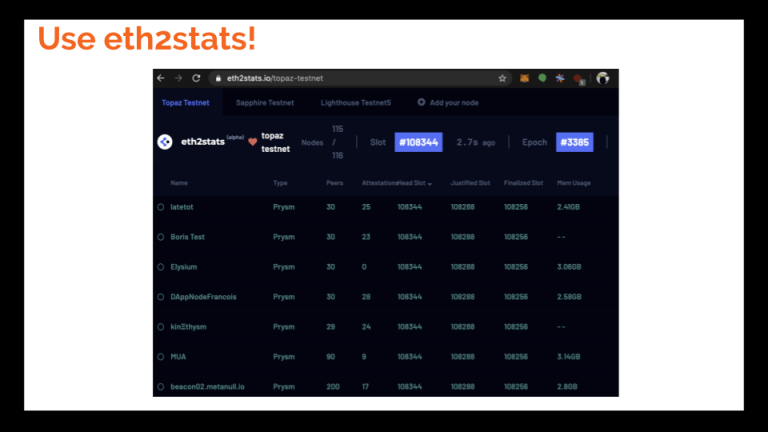Select the DAppNodeFrancois row circle

[x=161, y=297]
